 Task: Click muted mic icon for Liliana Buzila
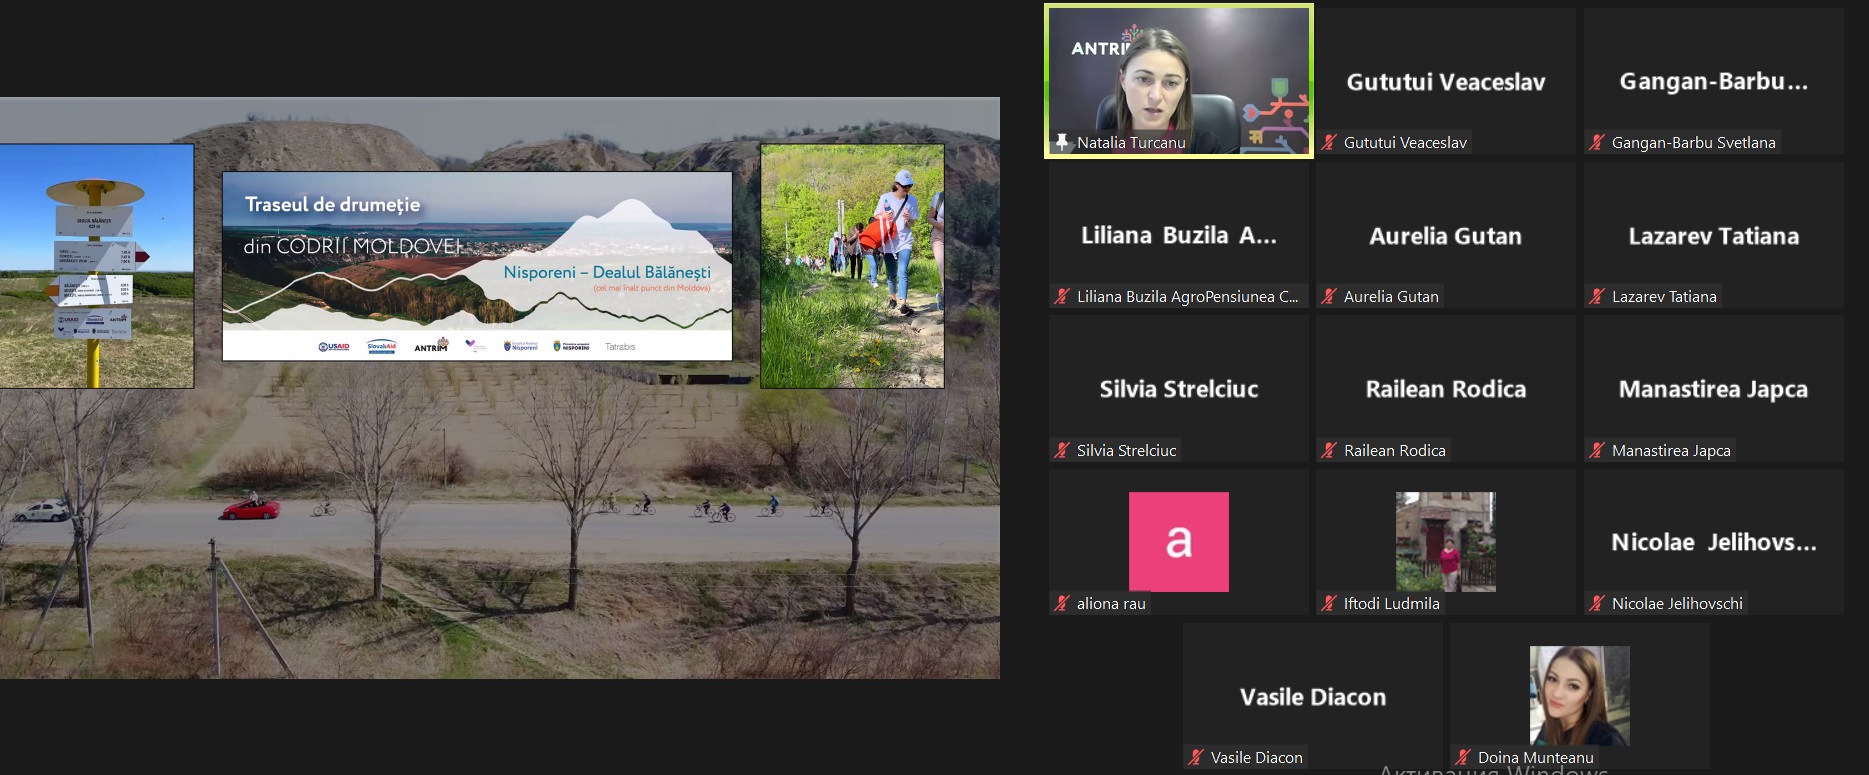1062,297
